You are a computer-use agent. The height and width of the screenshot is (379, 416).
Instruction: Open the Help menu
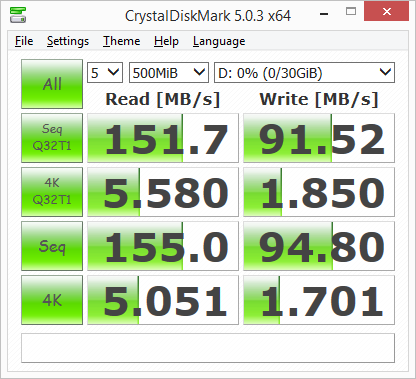pyautogui.click(x=166, y=41)
